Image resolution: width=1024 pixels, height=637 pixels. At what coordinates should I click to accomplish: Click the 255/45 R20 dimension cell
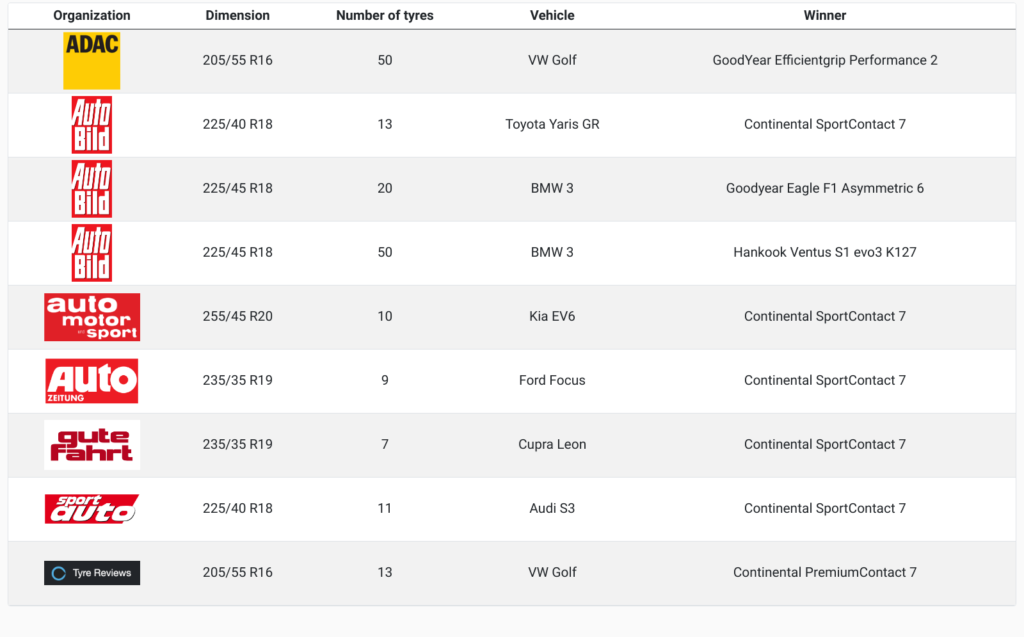(x=238, y=316)
